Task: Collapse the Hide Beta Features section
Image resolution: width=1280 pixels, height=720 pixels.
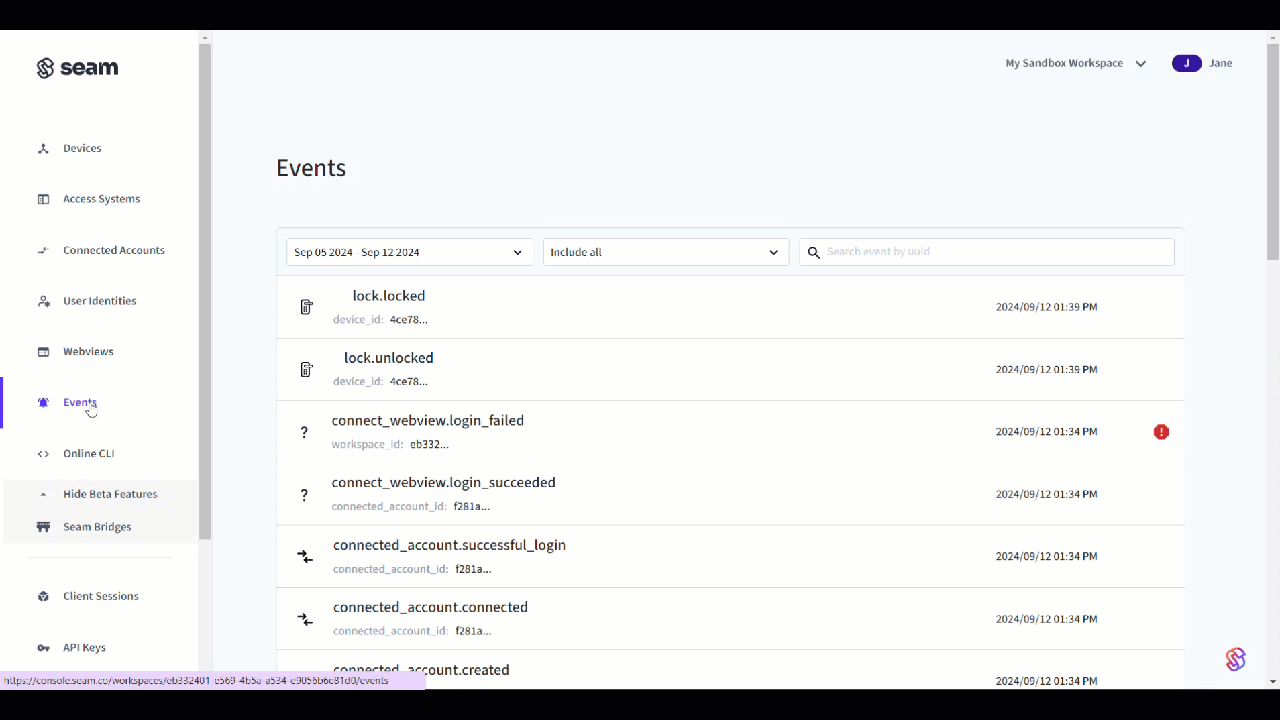Action: point(100,494)
